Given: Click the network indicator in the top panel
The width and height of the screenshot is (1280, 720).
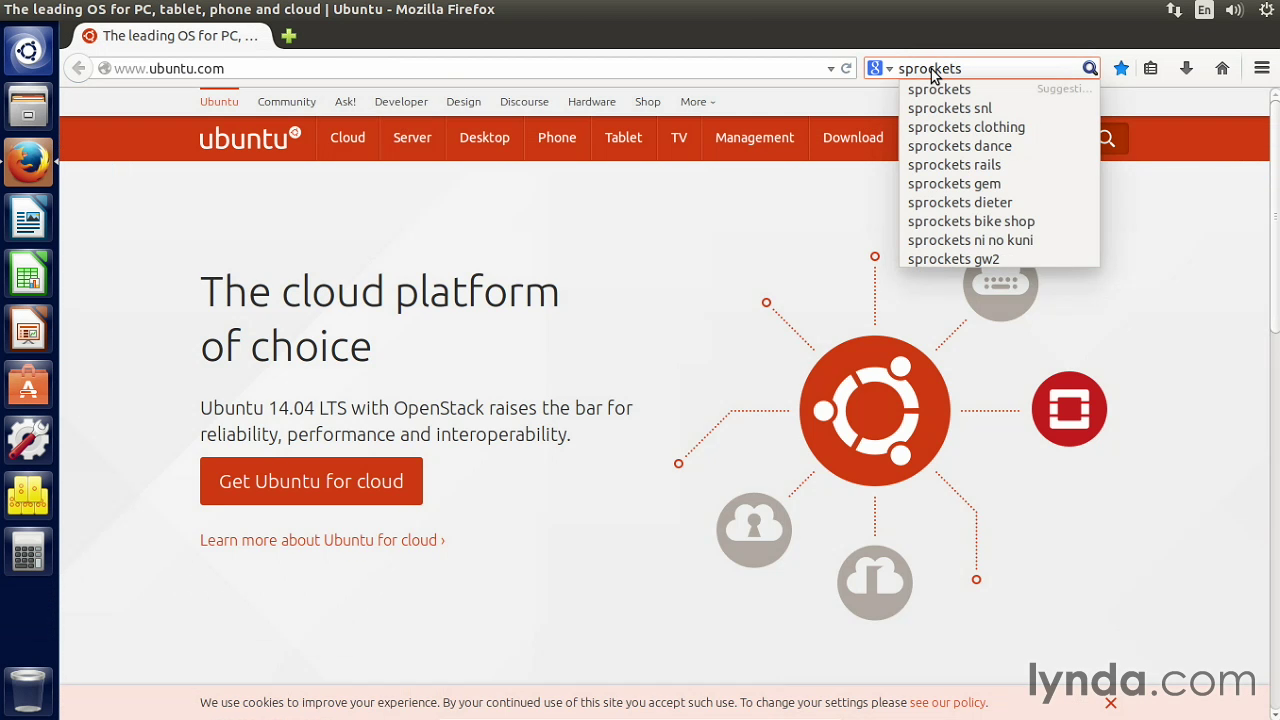Looking at the screenshot, I should (x=1174, y=10).
